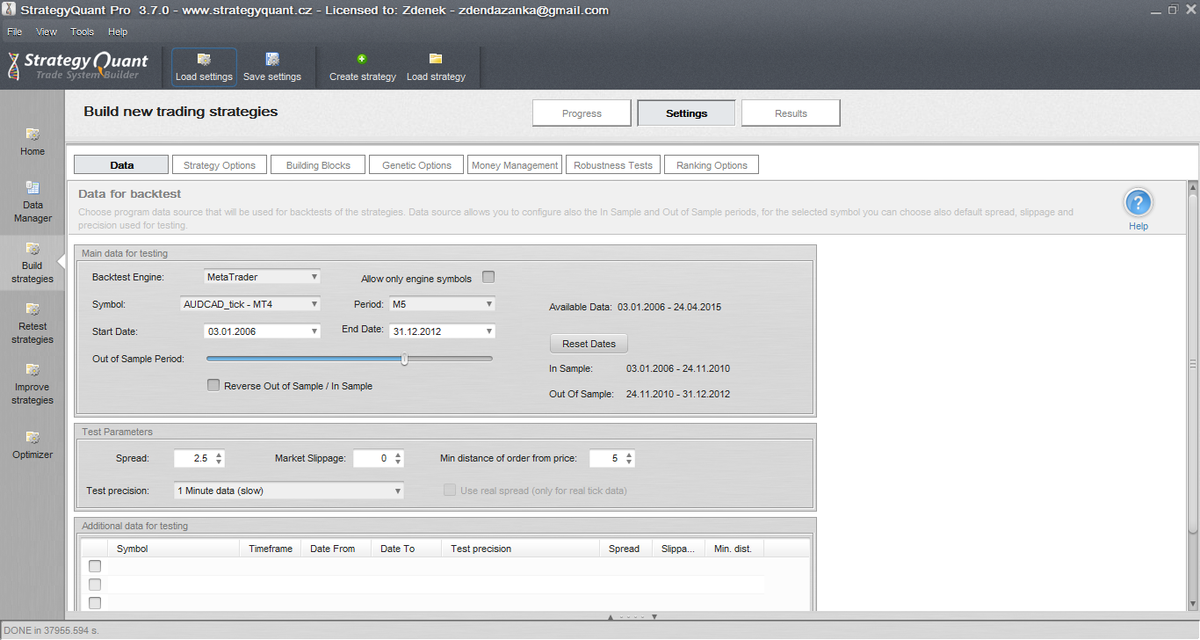This screenshot has width=1200, height=640.
Task: Open Data Manager in the sidebar
Action: [x=32, y=201]
